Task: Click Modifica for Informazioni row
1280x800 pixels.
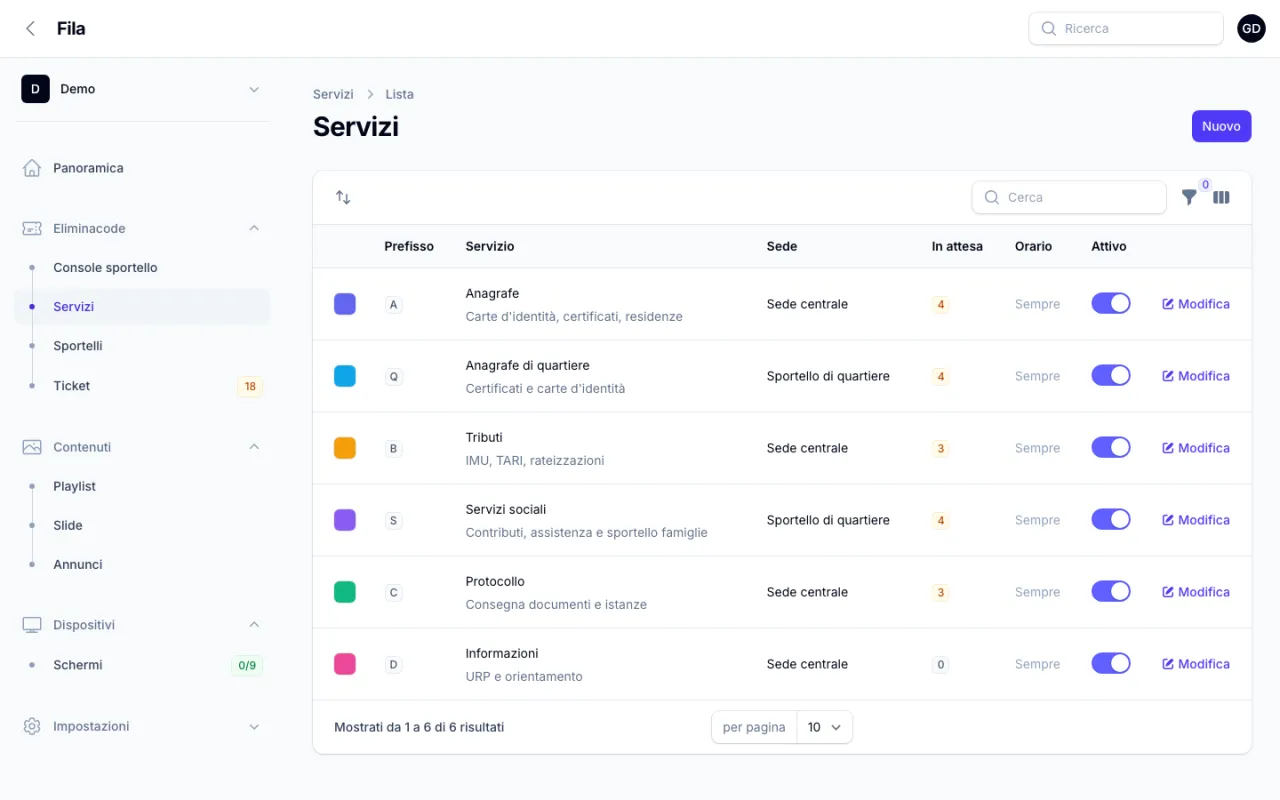Action: click(1196, 664)
